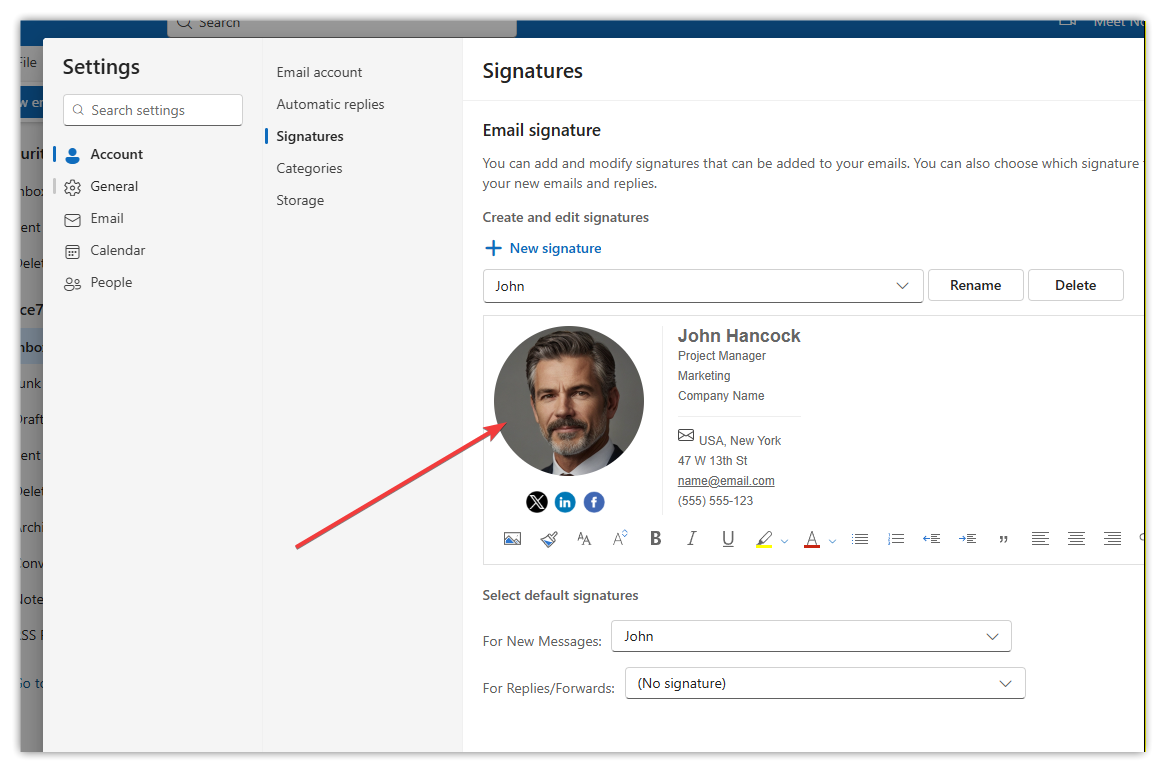This screenshot has height=772, width=1164.
Task: Center align the signature text
Action: click(1076, 539)
